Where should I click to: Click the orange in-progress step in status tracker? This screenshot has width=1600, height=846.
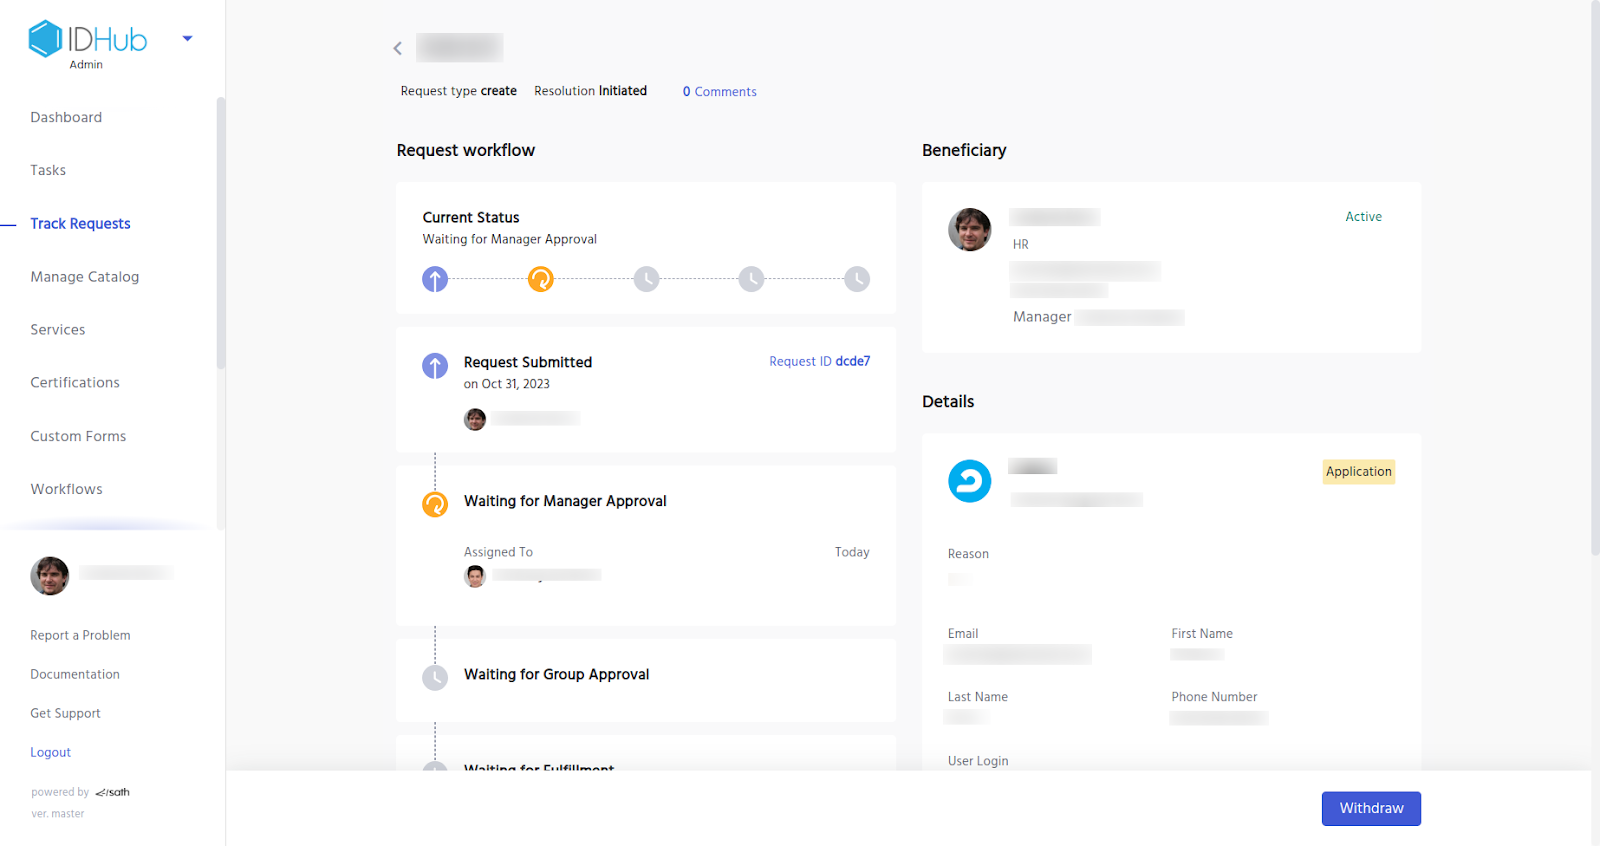point(541,279)
